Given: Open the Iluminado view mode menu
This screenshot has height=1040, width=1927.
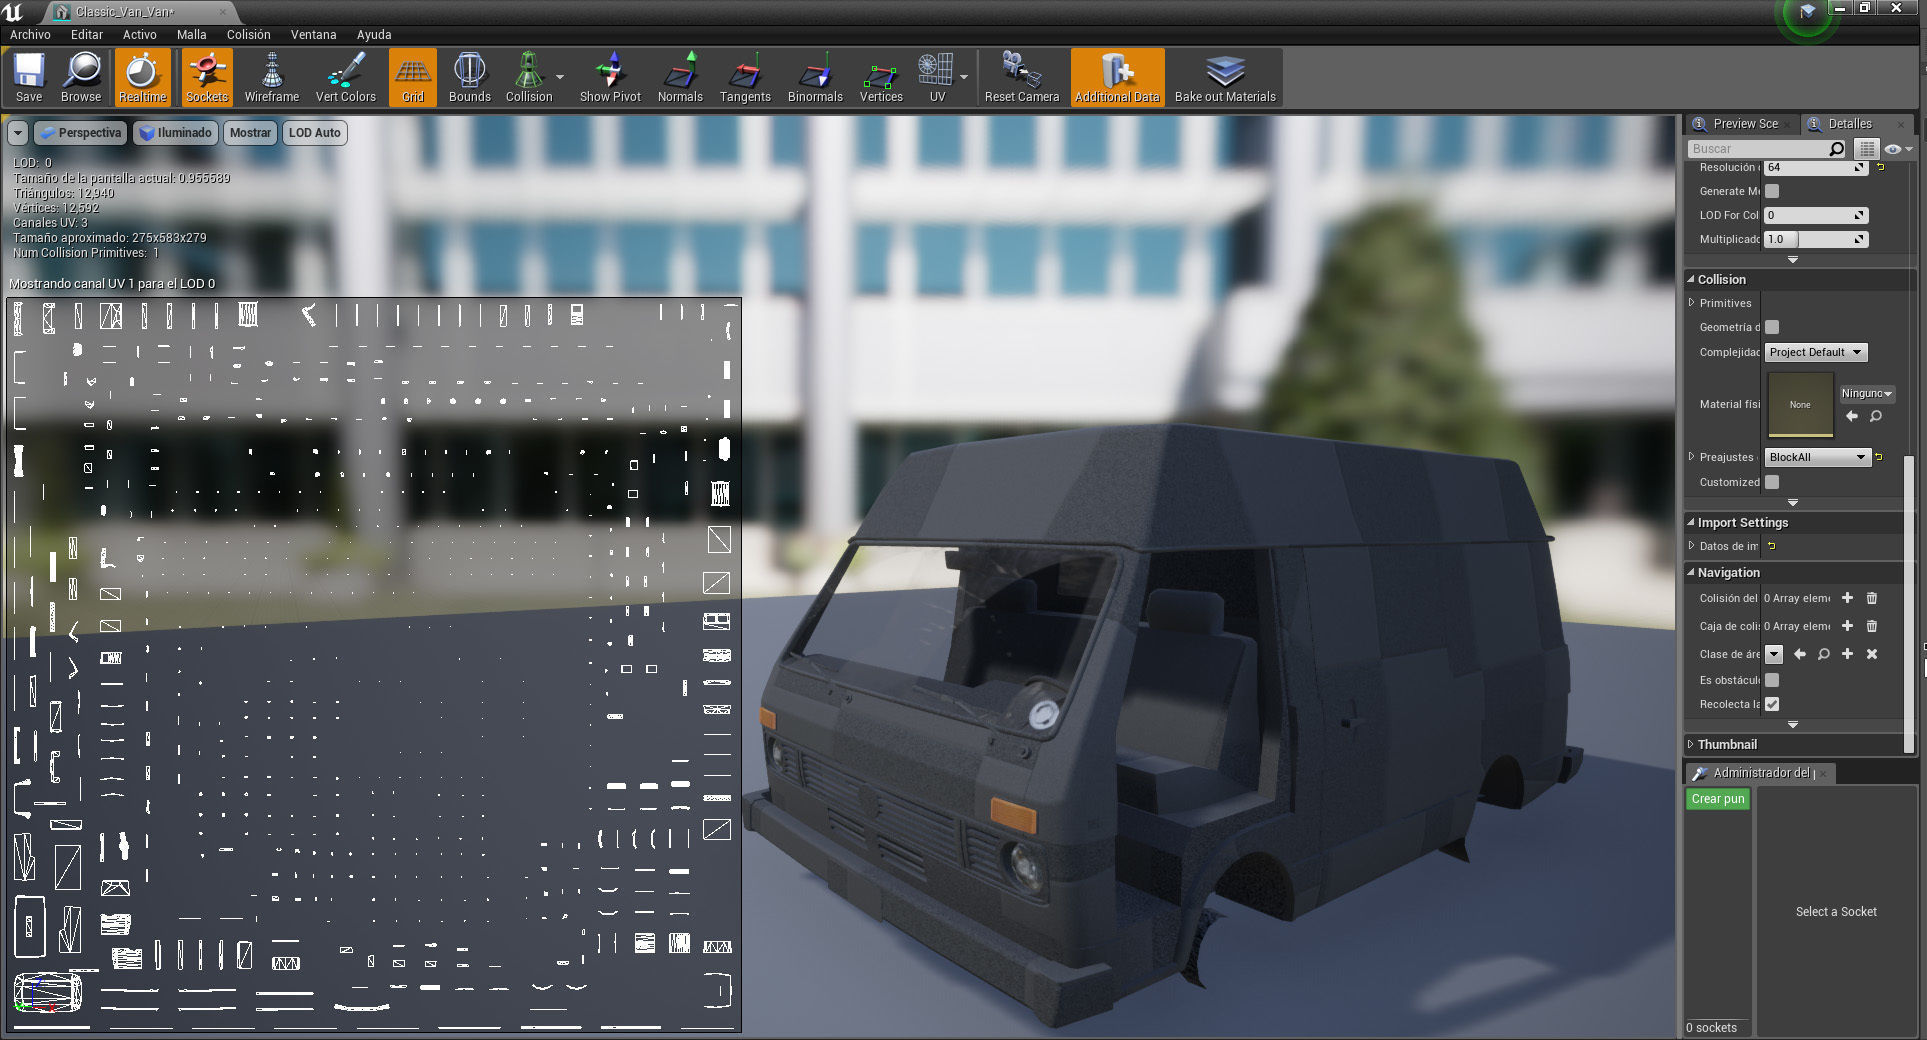Looking at the screenshot, I should pos(176,133).
